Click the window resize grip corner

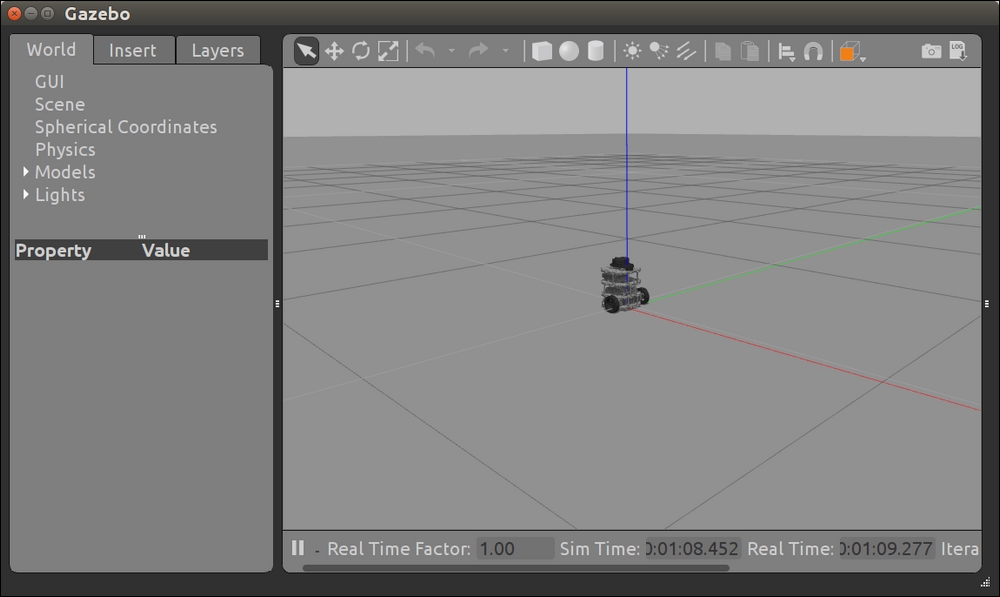pos(985,582)
